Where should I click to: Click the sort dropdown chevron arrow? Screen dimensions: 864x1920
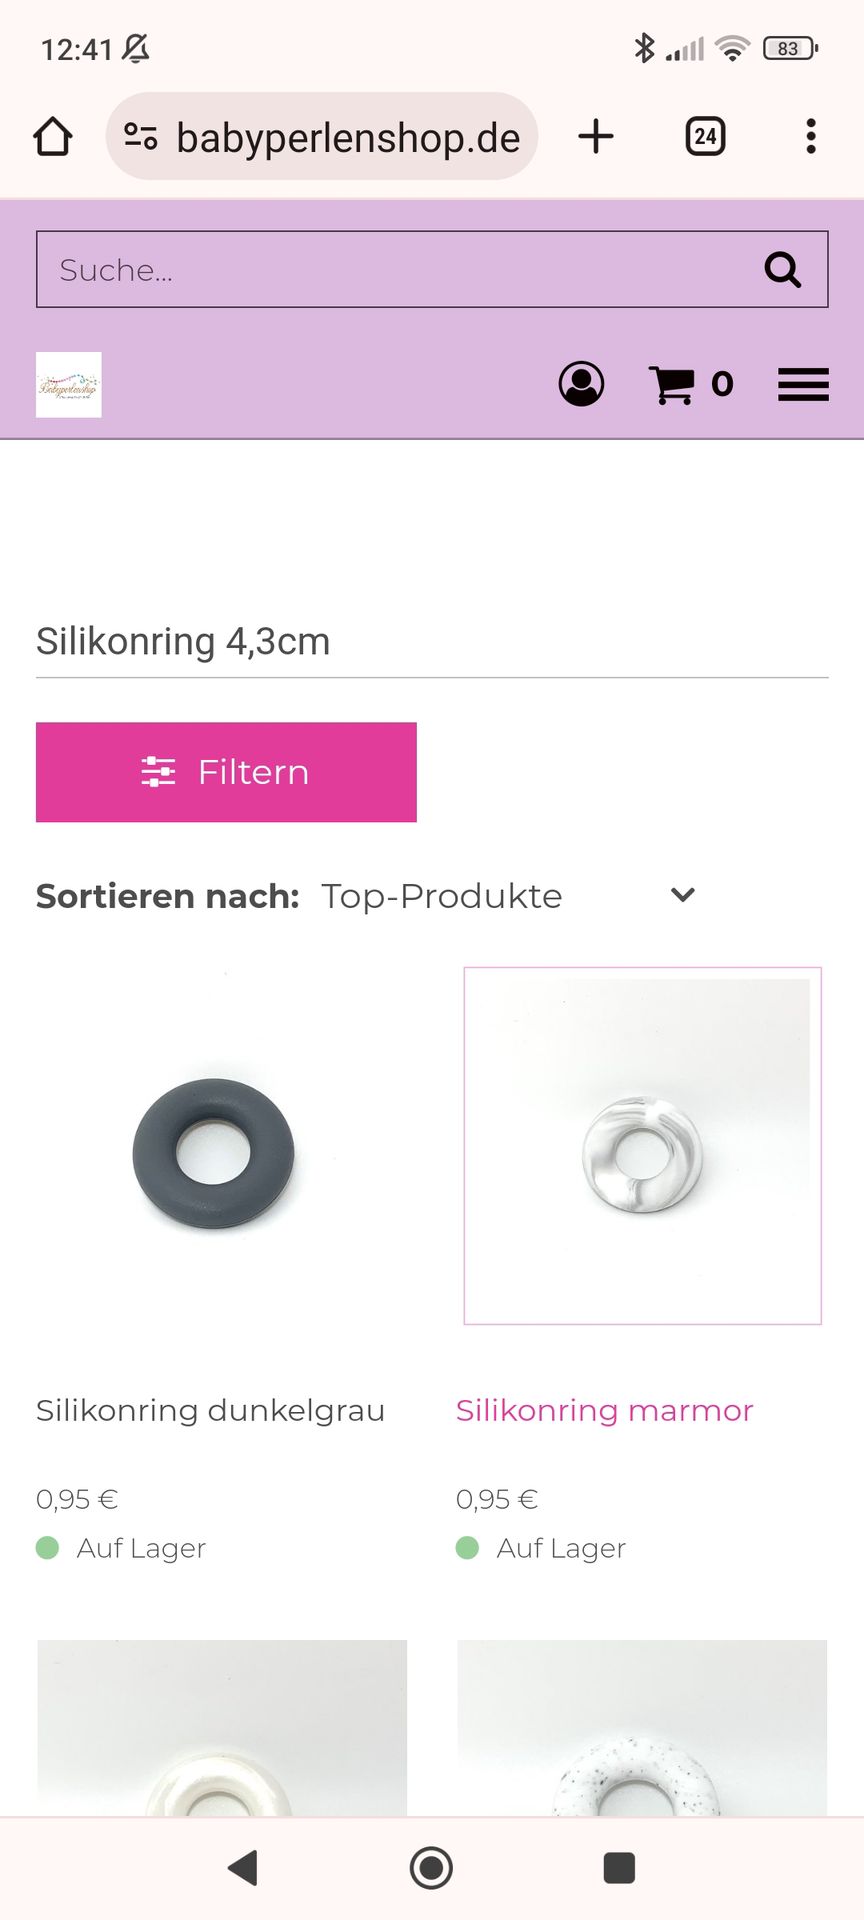pyautogui.click(x=683, y=895)
